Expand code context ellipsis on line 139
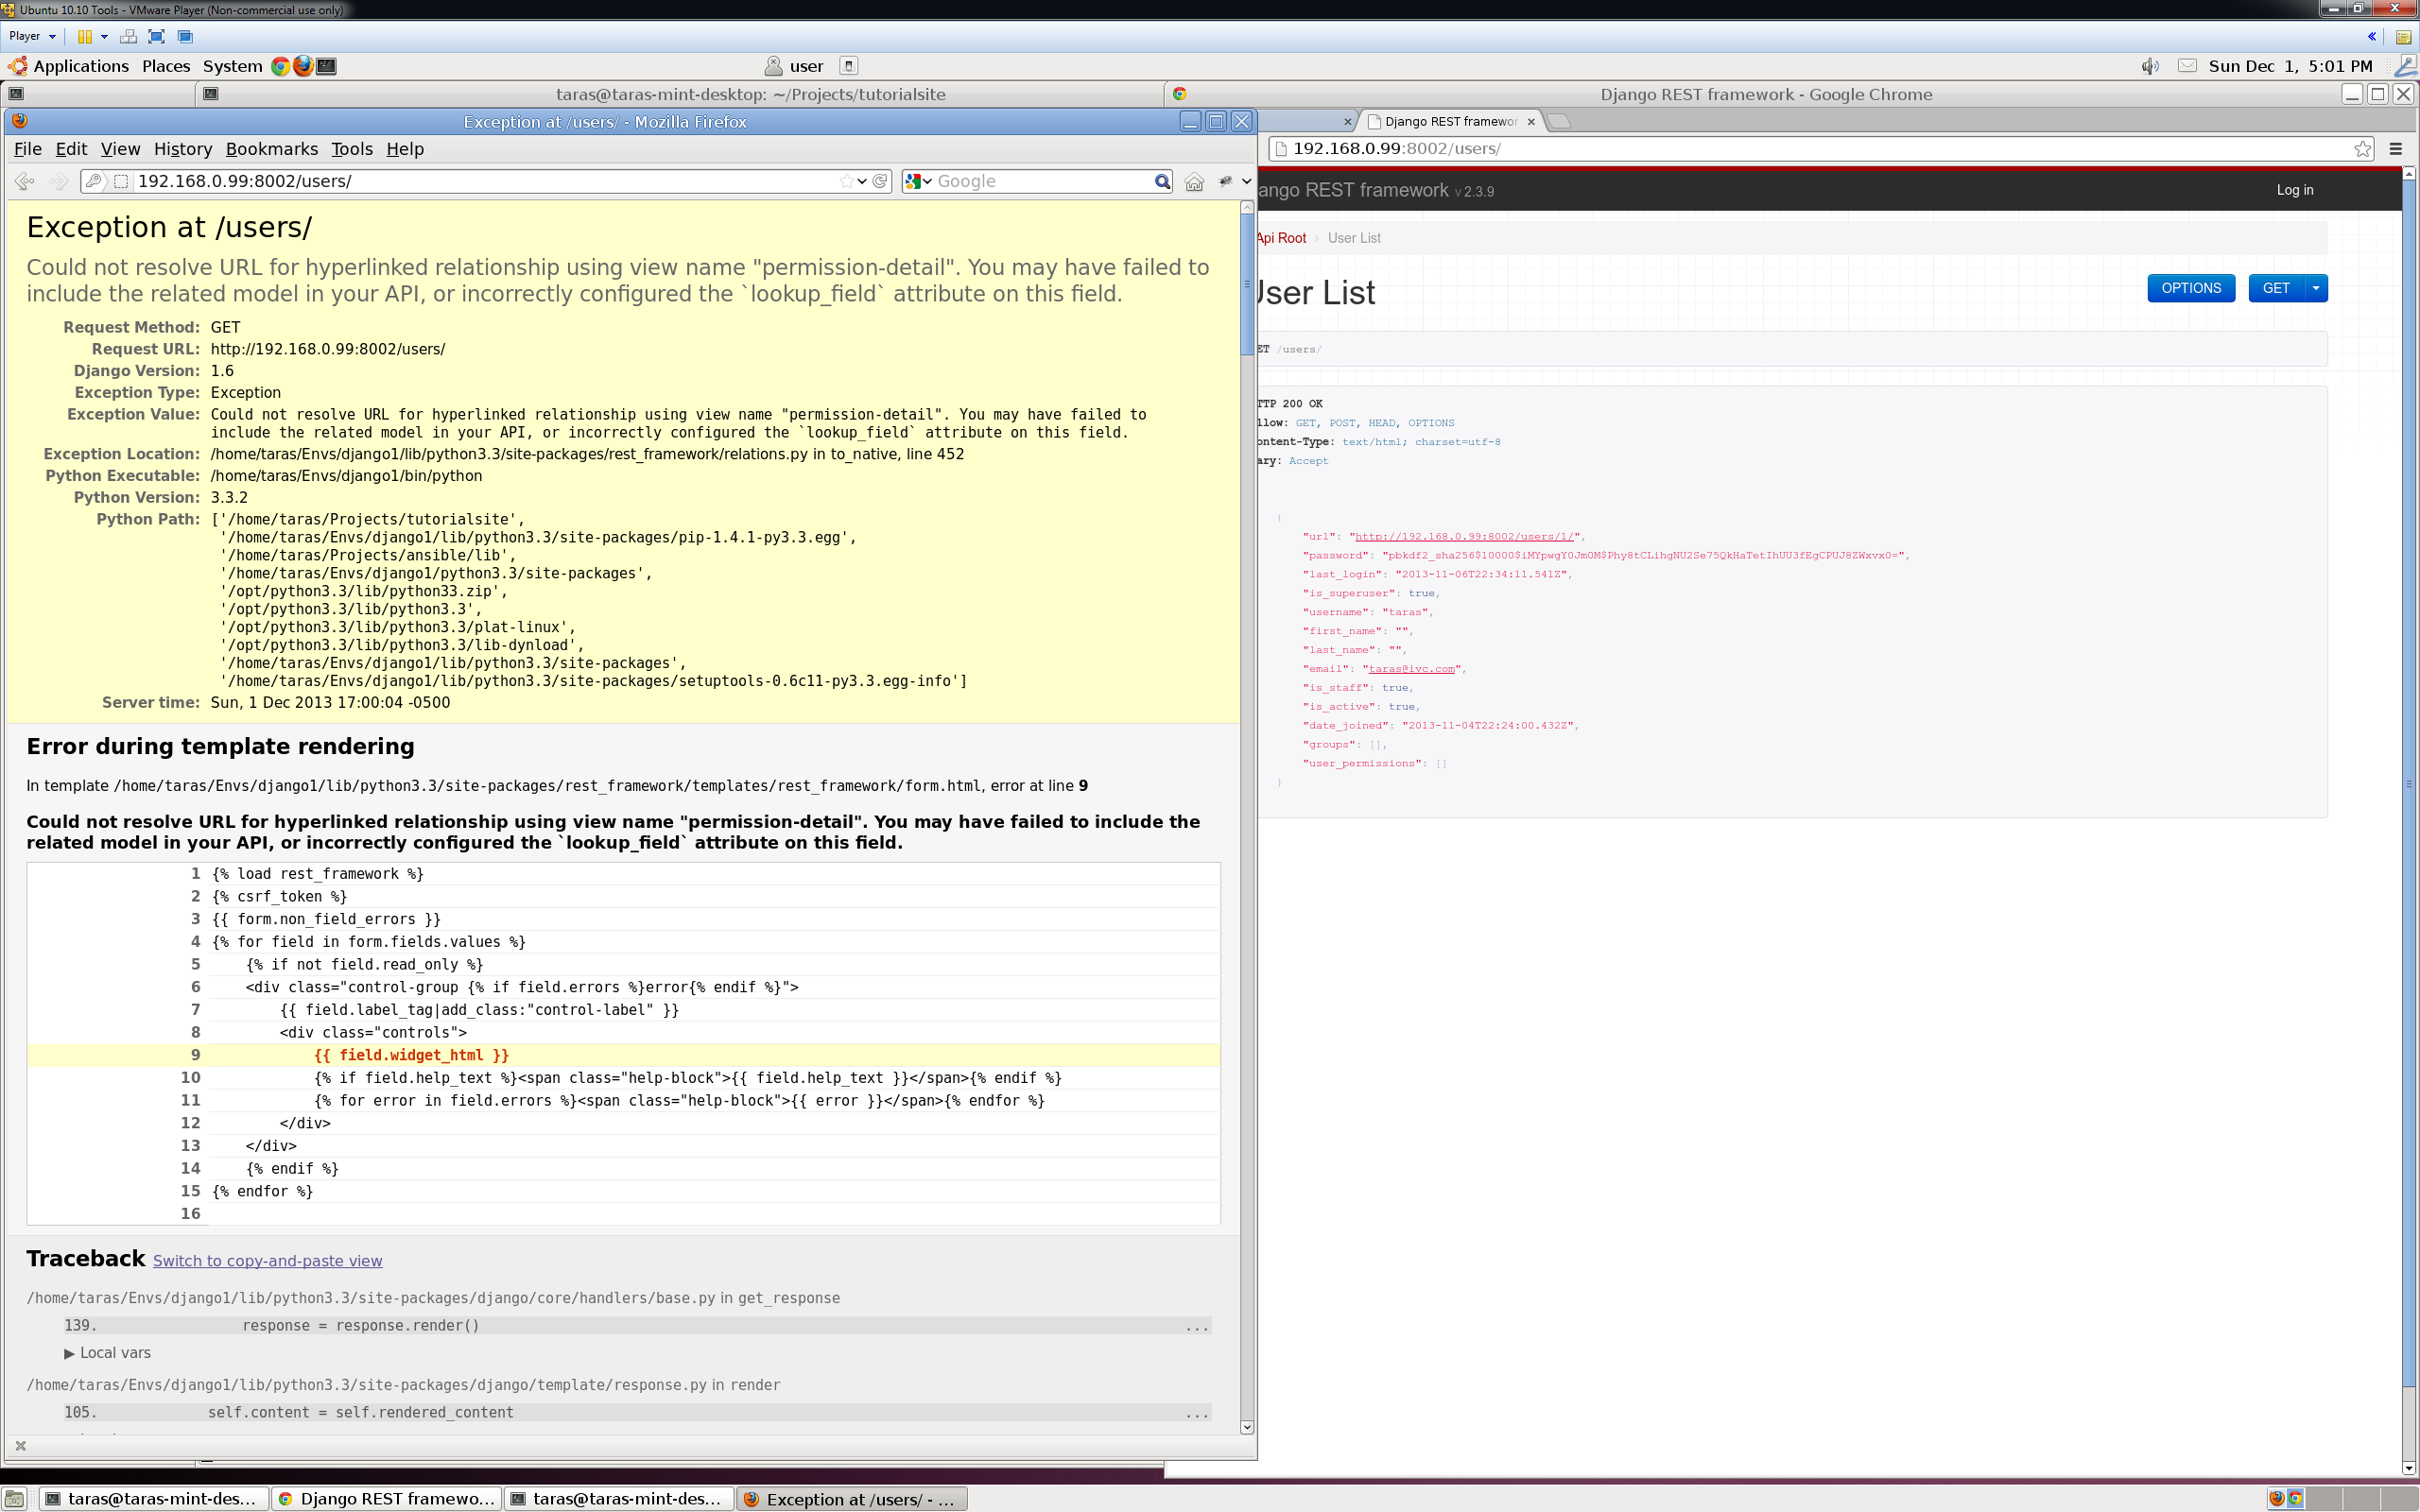 1197,1326
